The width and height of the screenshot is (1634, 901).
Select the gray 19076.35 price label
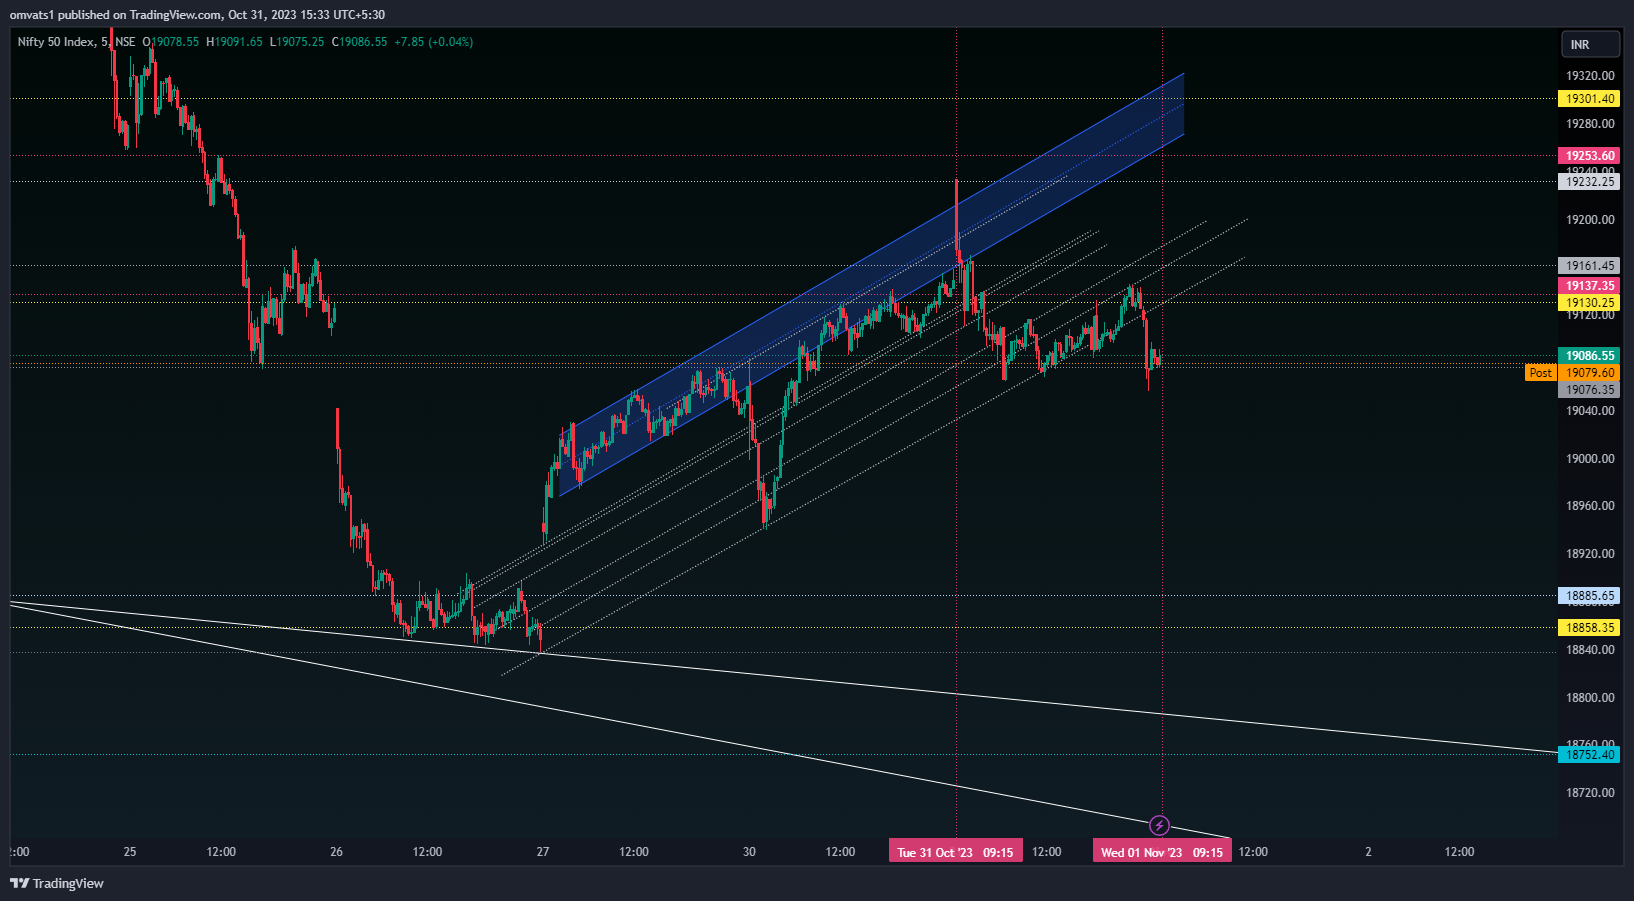tap(1589, 390)
